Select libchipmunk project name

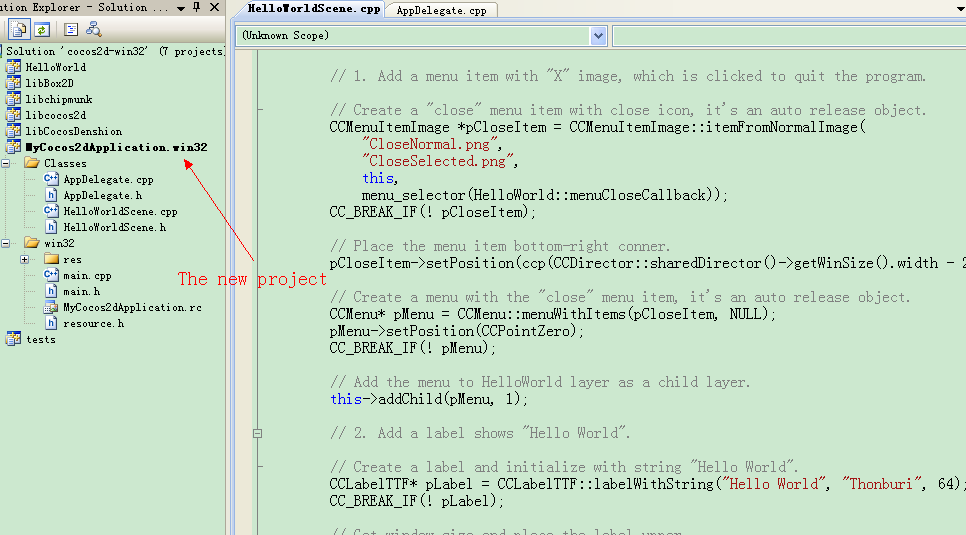(59, 99)
